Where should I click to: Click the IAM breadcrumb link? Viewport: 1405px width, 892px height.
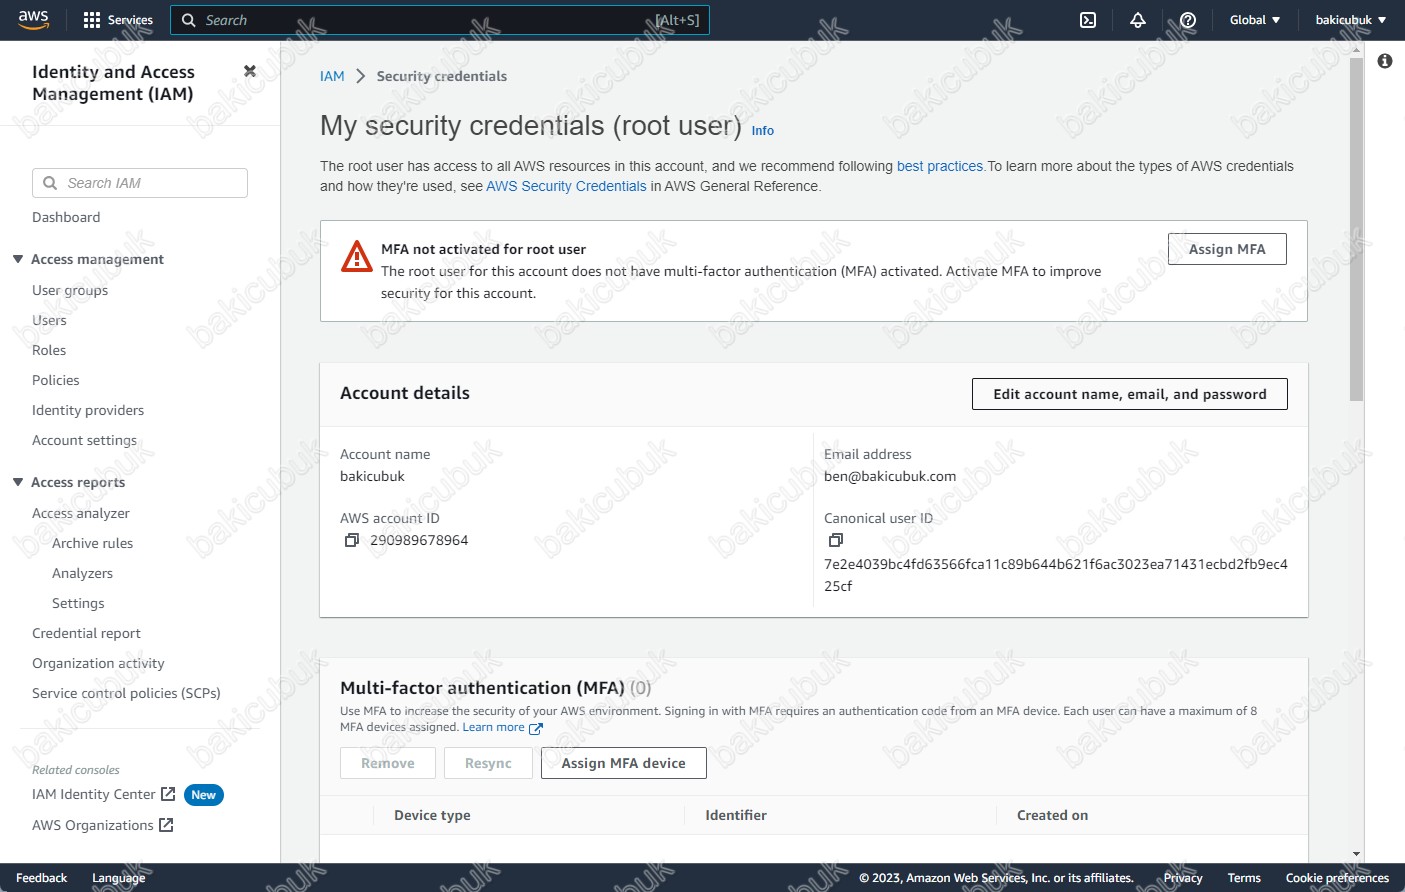click(332, 76)
